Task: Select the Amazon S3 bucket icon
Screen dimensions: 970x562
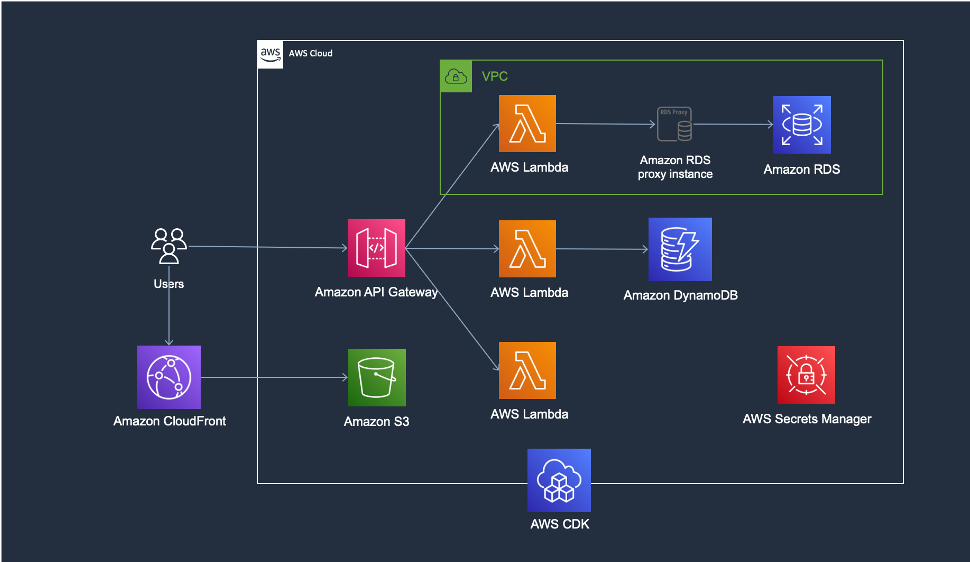Action: coord(377,378)
